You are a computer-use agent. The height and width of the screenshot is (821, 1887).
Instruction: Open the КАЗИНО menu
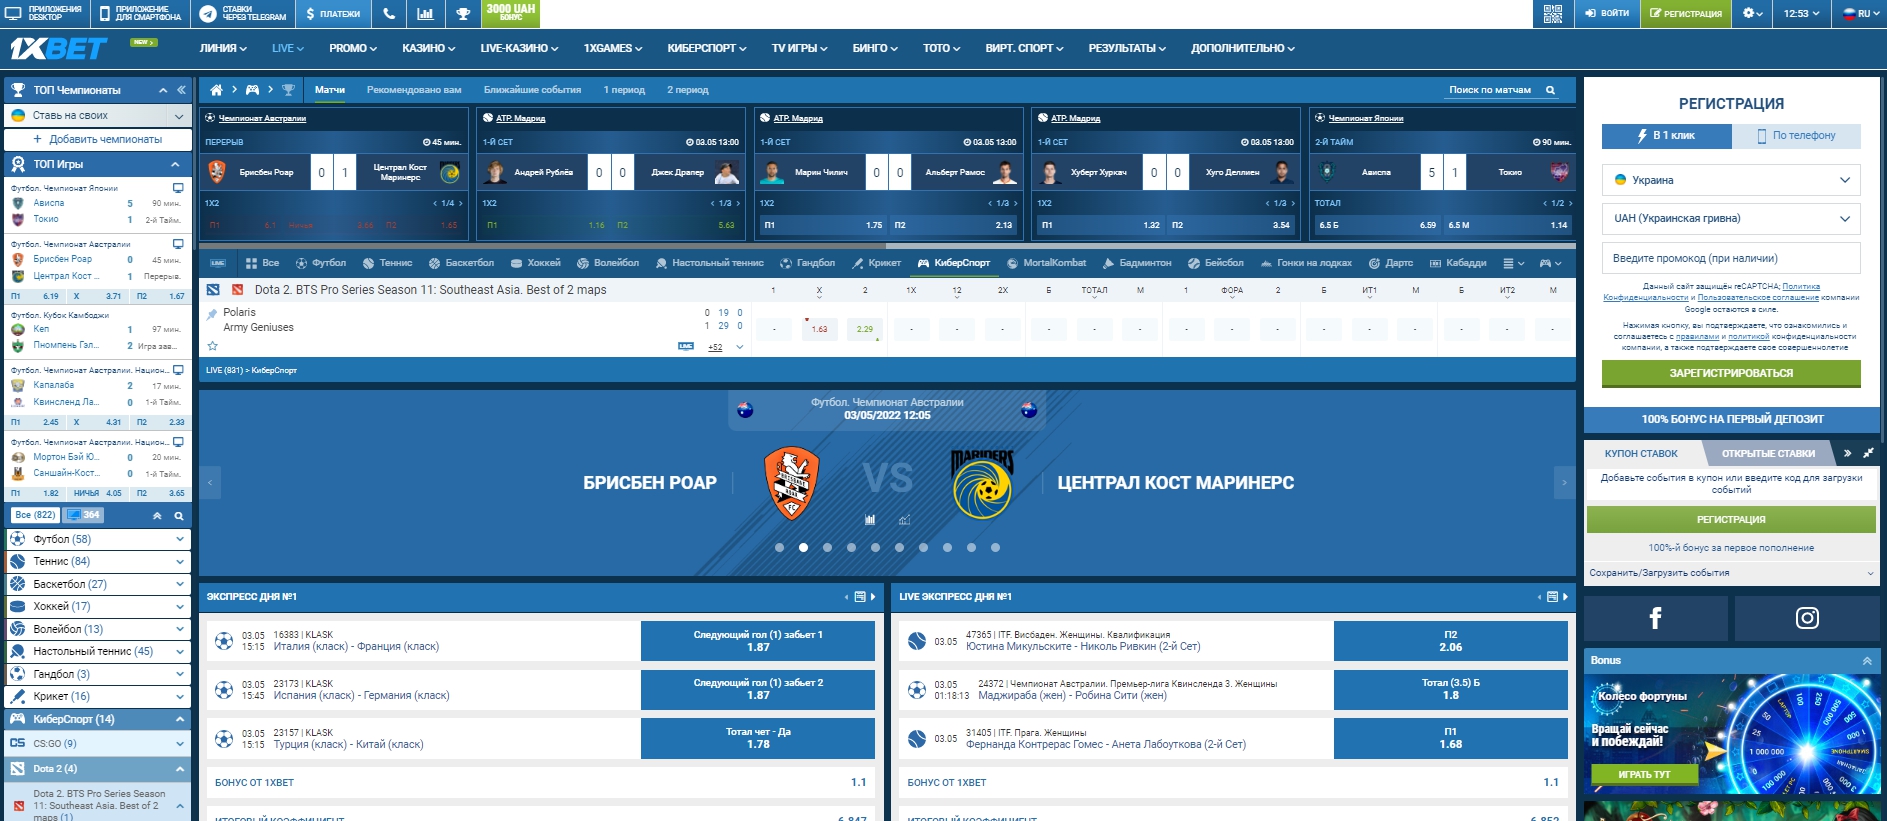(428, 48)
